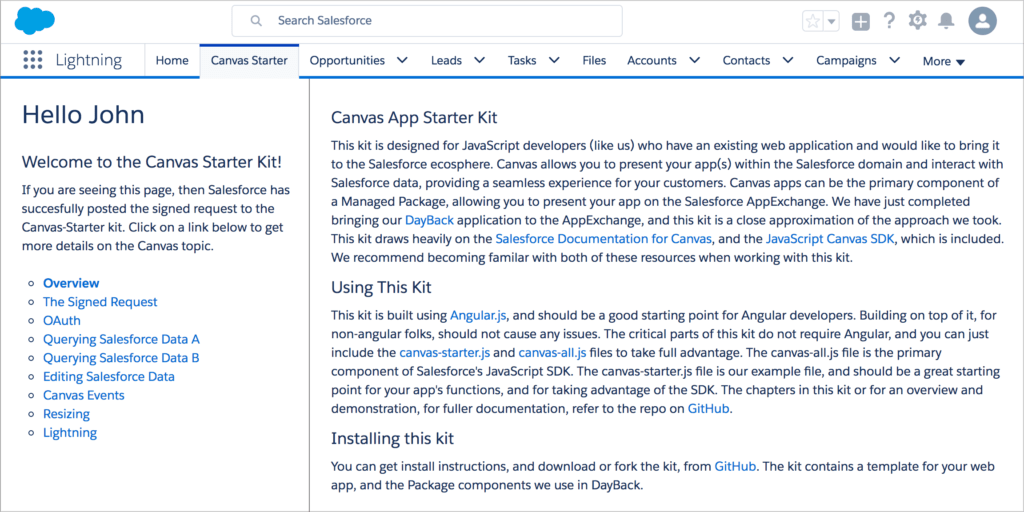Open the user profile avatar
Viewport: 1024px width, 512px height.
982,21
